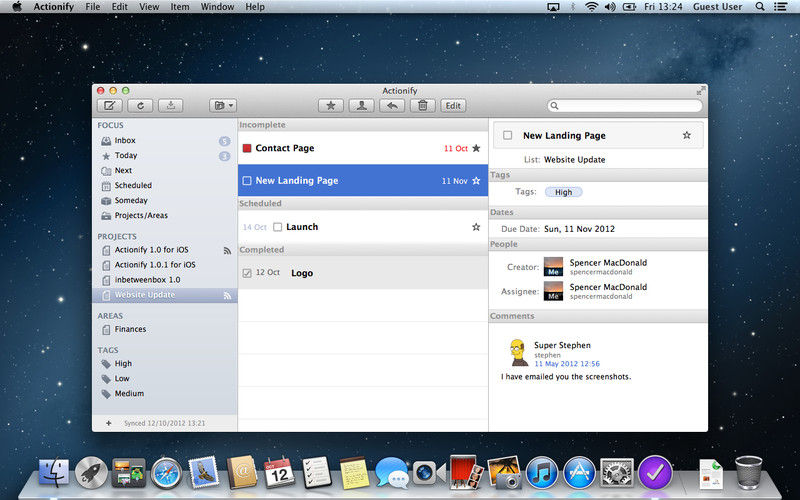Click the new item compose icon
Viewport: 800px width, 500px height.
[x=110, y=106]
